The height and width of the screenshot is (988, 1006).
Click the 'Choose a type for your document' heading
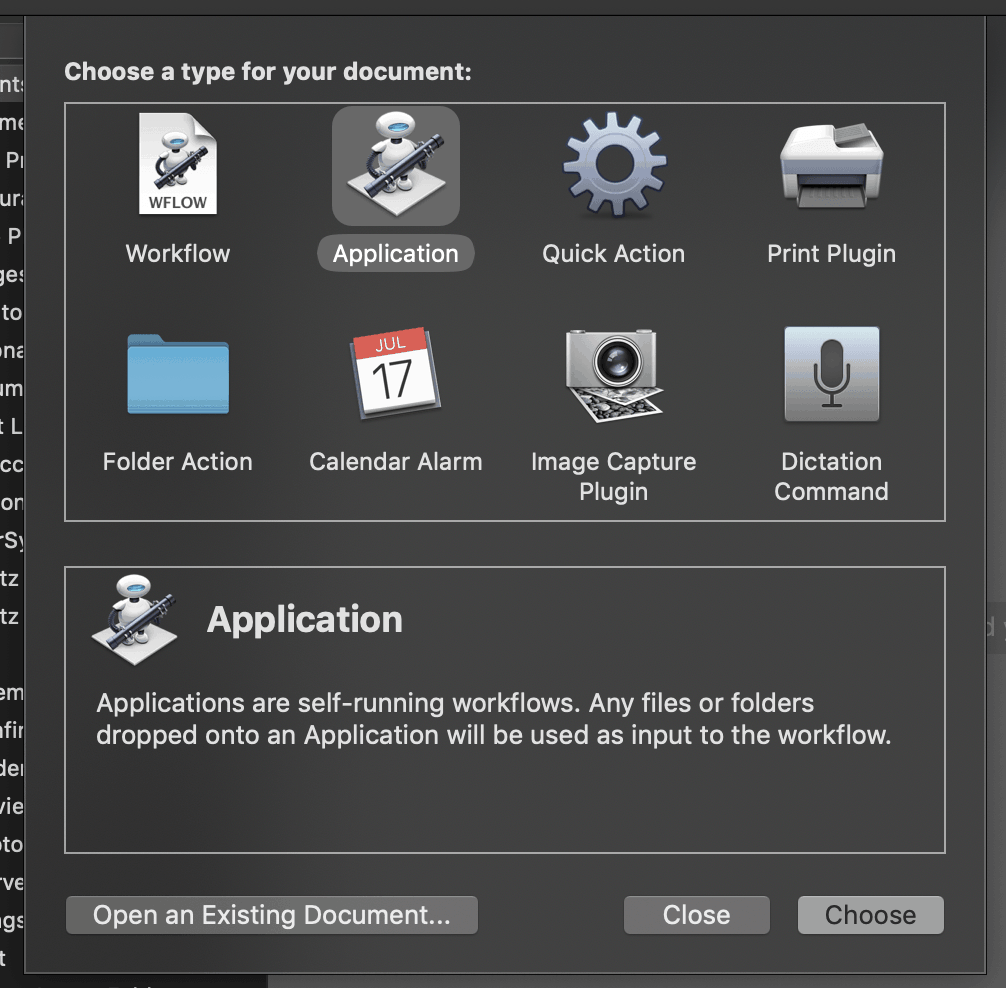click(x=268, y=72)
